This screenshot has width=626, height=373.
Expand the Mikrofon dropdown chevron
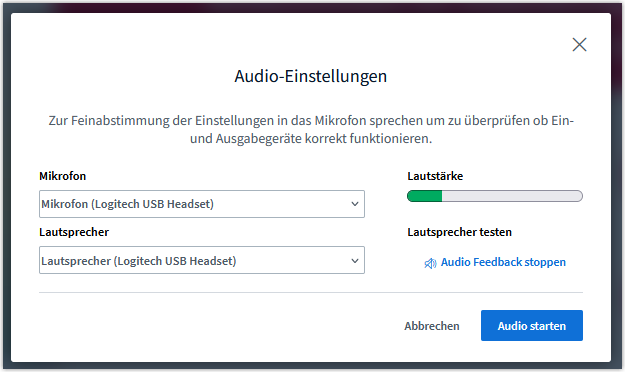[x=355, y=204]
